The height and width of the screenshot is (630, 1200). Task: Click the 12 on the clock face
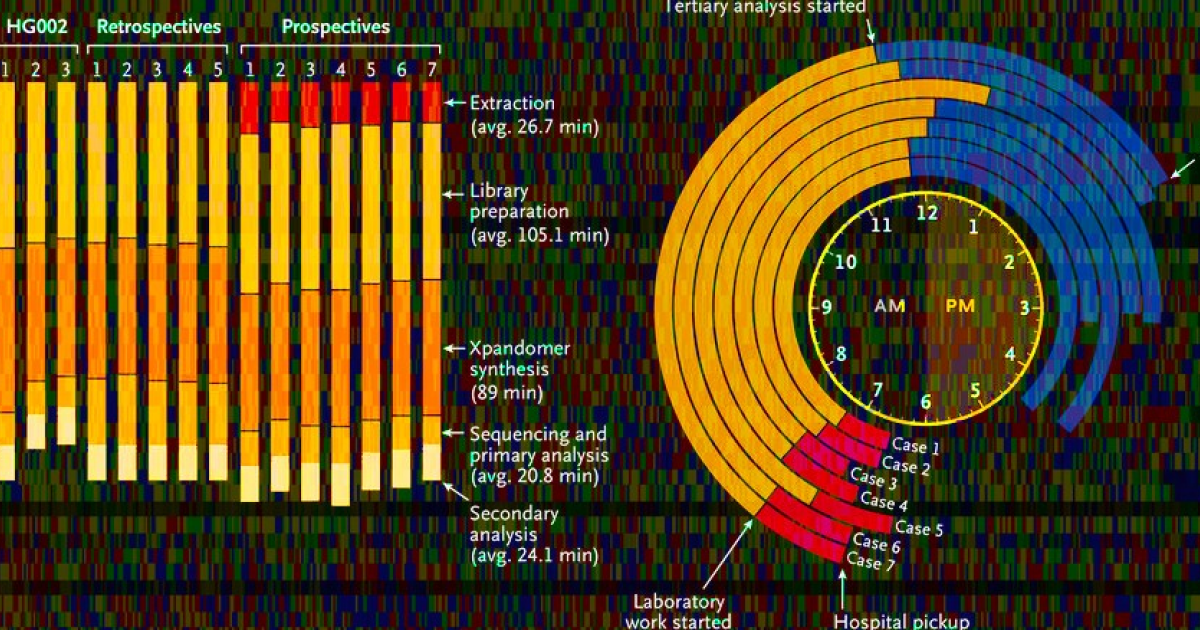click(928, 213)
